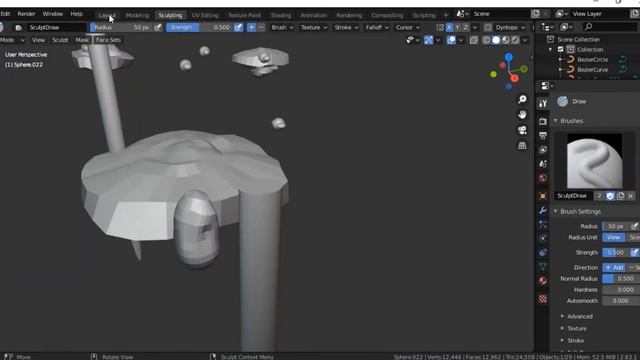Click the navigation gizmo red X axis

click(x=514, y=78)
